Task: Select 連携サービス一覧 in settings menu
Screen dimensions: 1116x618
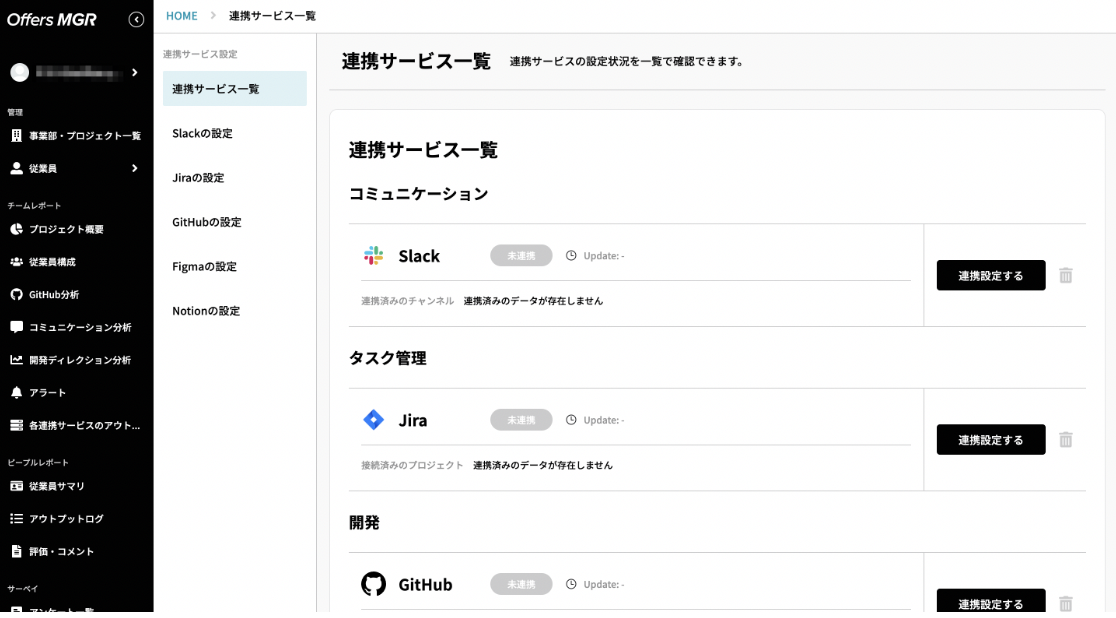Action: click(x=235, y=89)
